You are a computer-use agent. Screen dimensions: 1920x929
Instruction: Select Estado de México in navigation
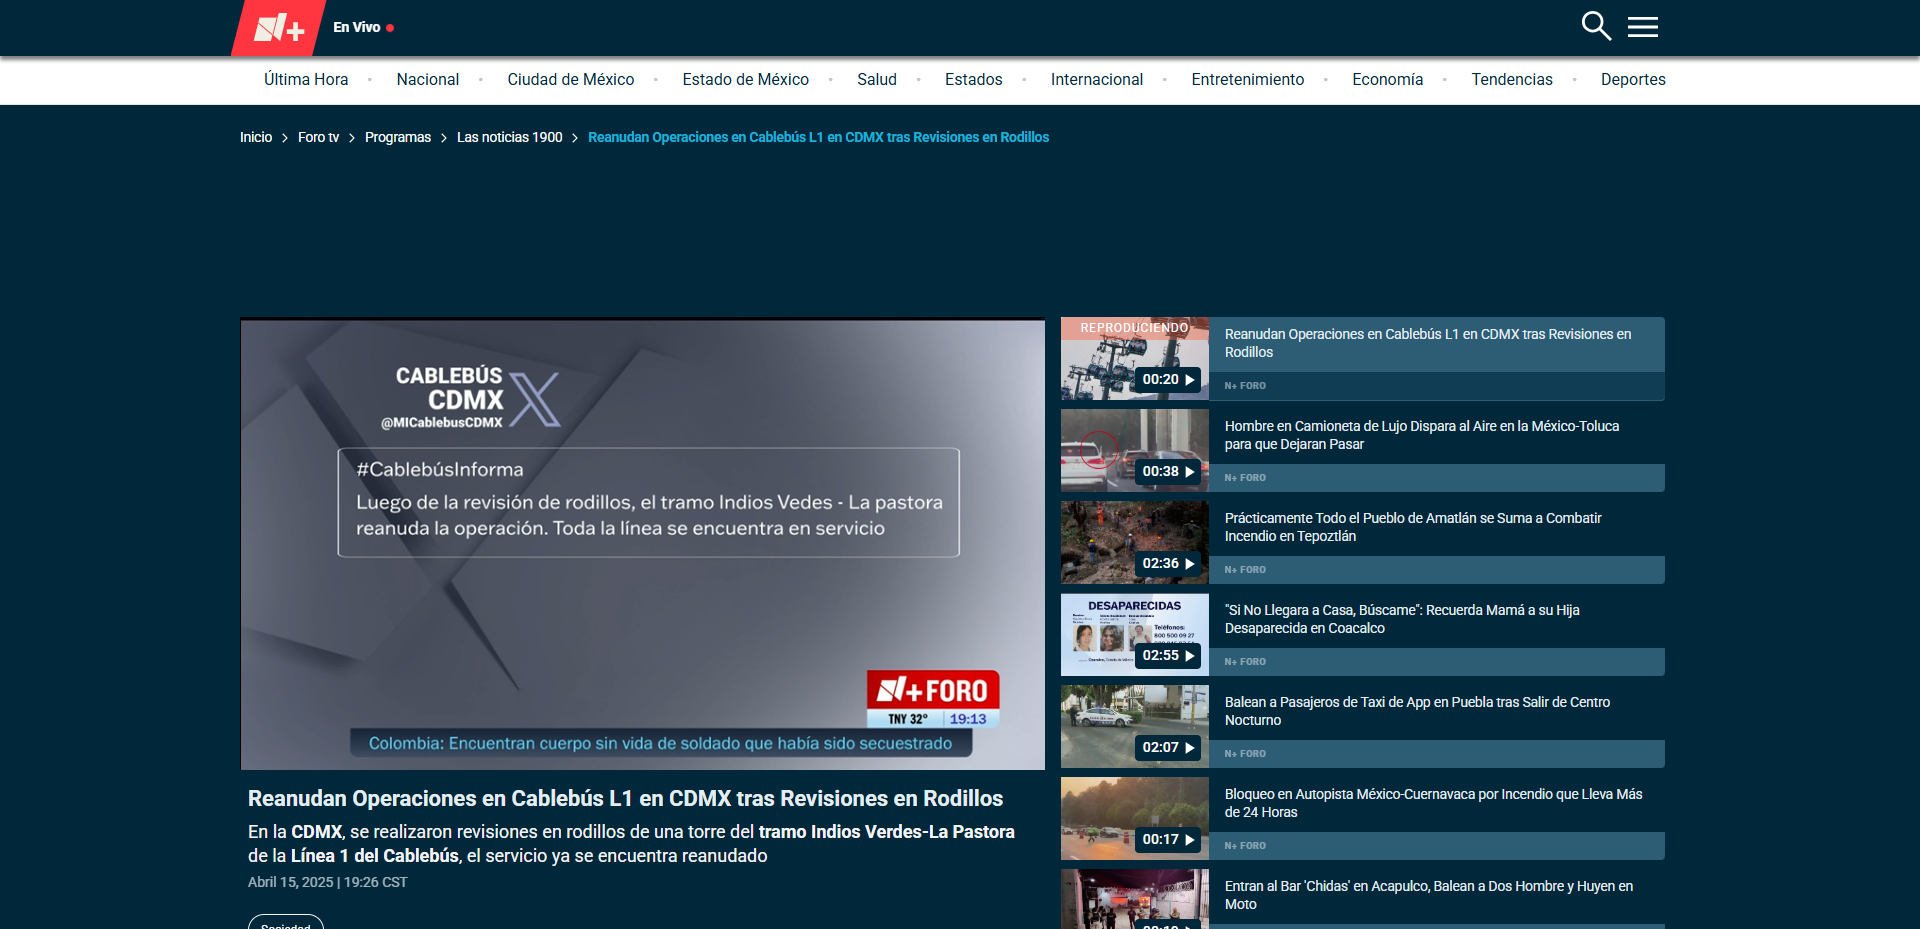tap(746, 80)
